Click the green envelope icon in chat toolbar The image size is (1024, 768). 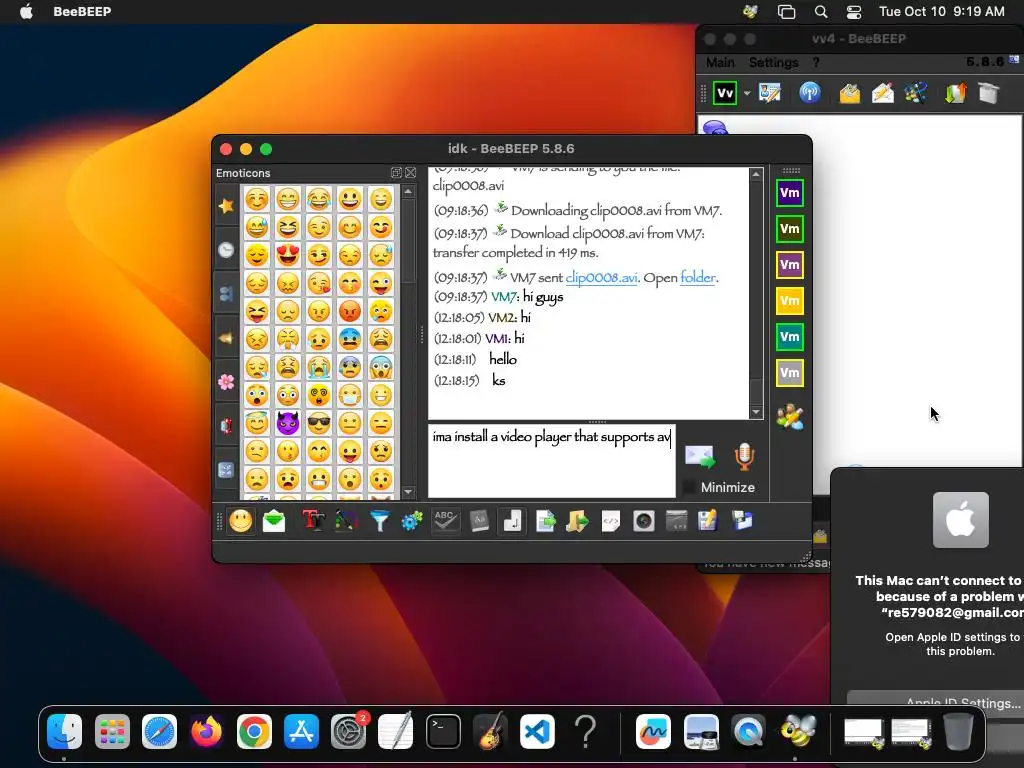[274, 521]
